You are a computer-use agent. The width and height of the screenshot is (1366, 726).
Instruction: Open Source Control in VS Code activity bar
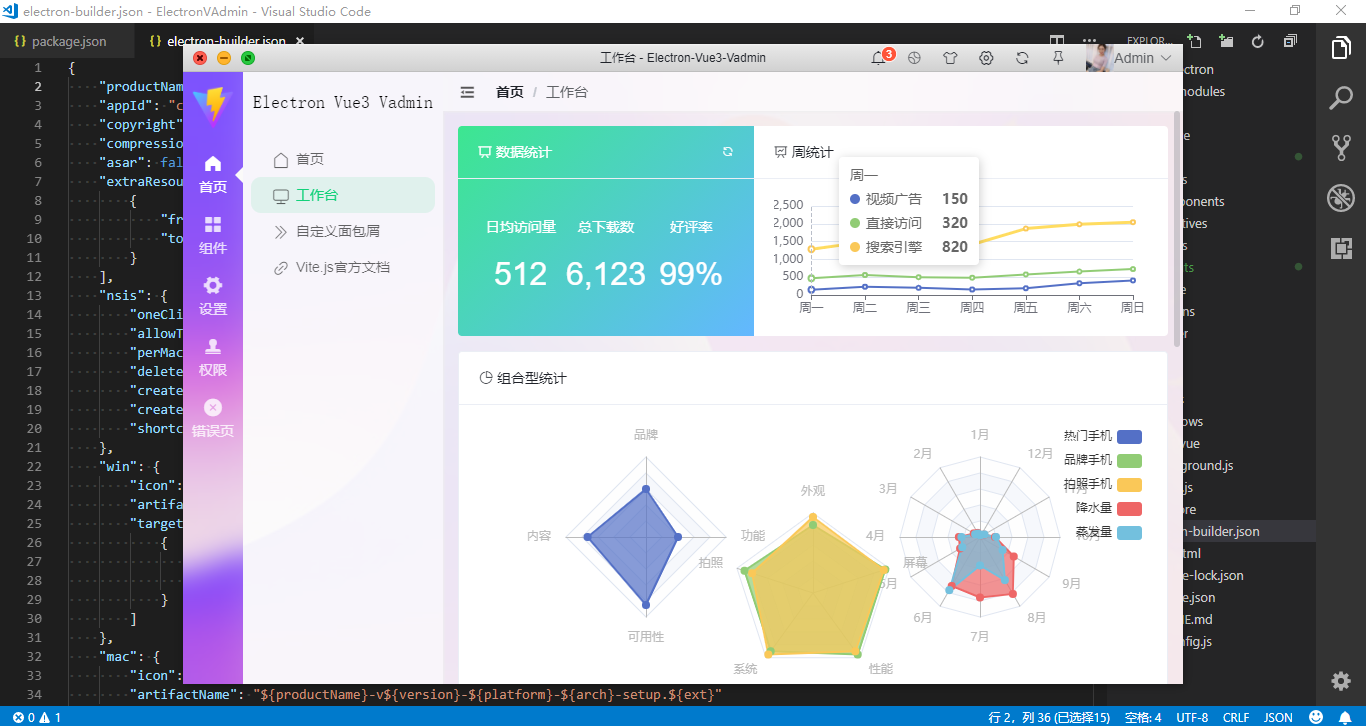[1340, 147]
